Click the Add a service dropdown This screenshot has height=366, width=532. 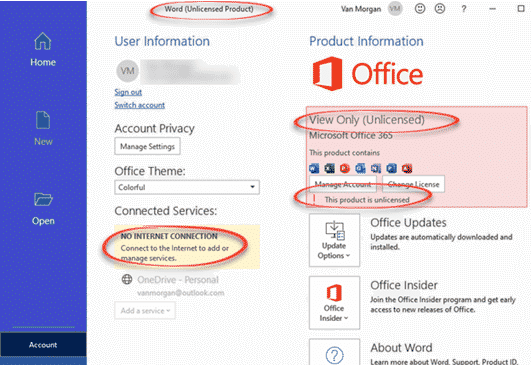tap(145, 310)
